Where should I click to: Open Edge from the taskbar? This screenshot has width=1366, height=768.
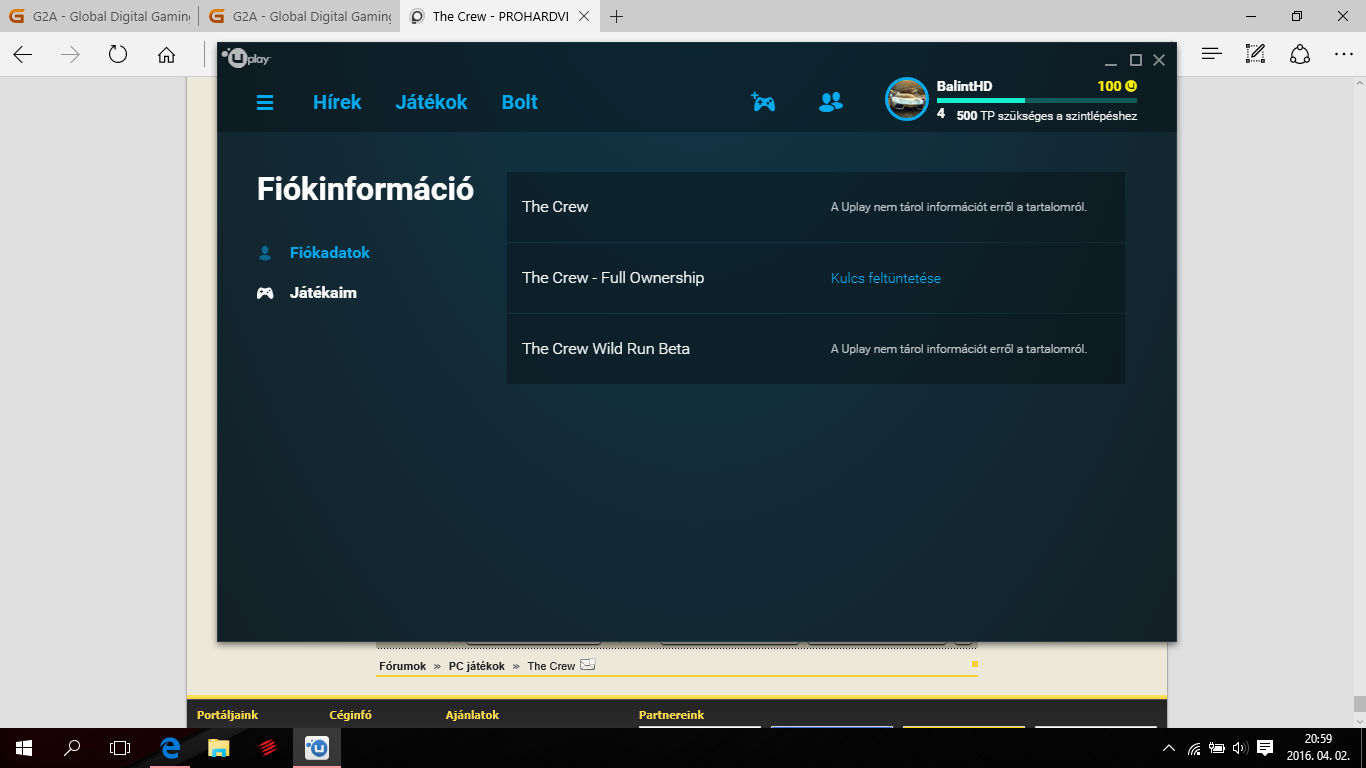pyautogui.click(x=170, y=748)
